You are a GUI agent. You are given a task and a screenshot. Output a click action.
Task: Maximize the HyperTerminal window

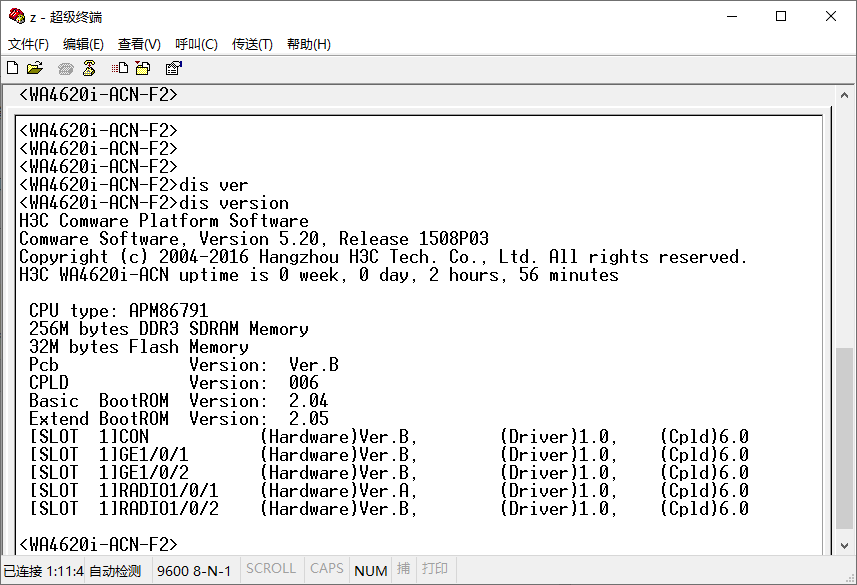(x=781, y=16)
